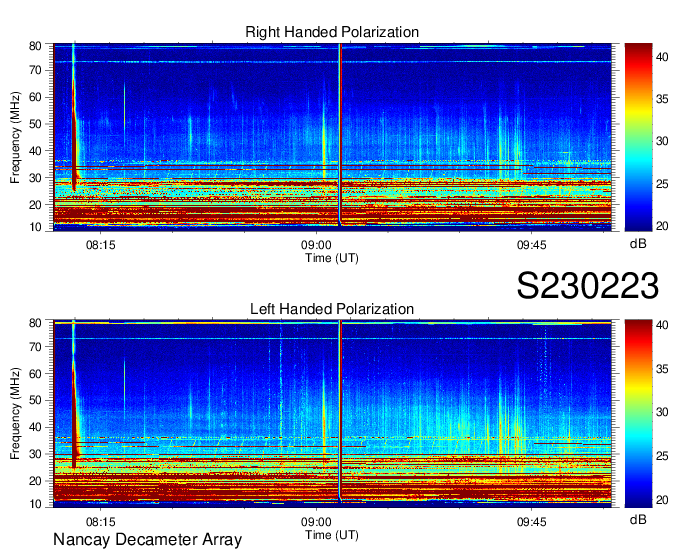The width and height of the screenshot is (680, 552).
Task: Click the 09:45 tick label on bottom plot
Action: 532,522
